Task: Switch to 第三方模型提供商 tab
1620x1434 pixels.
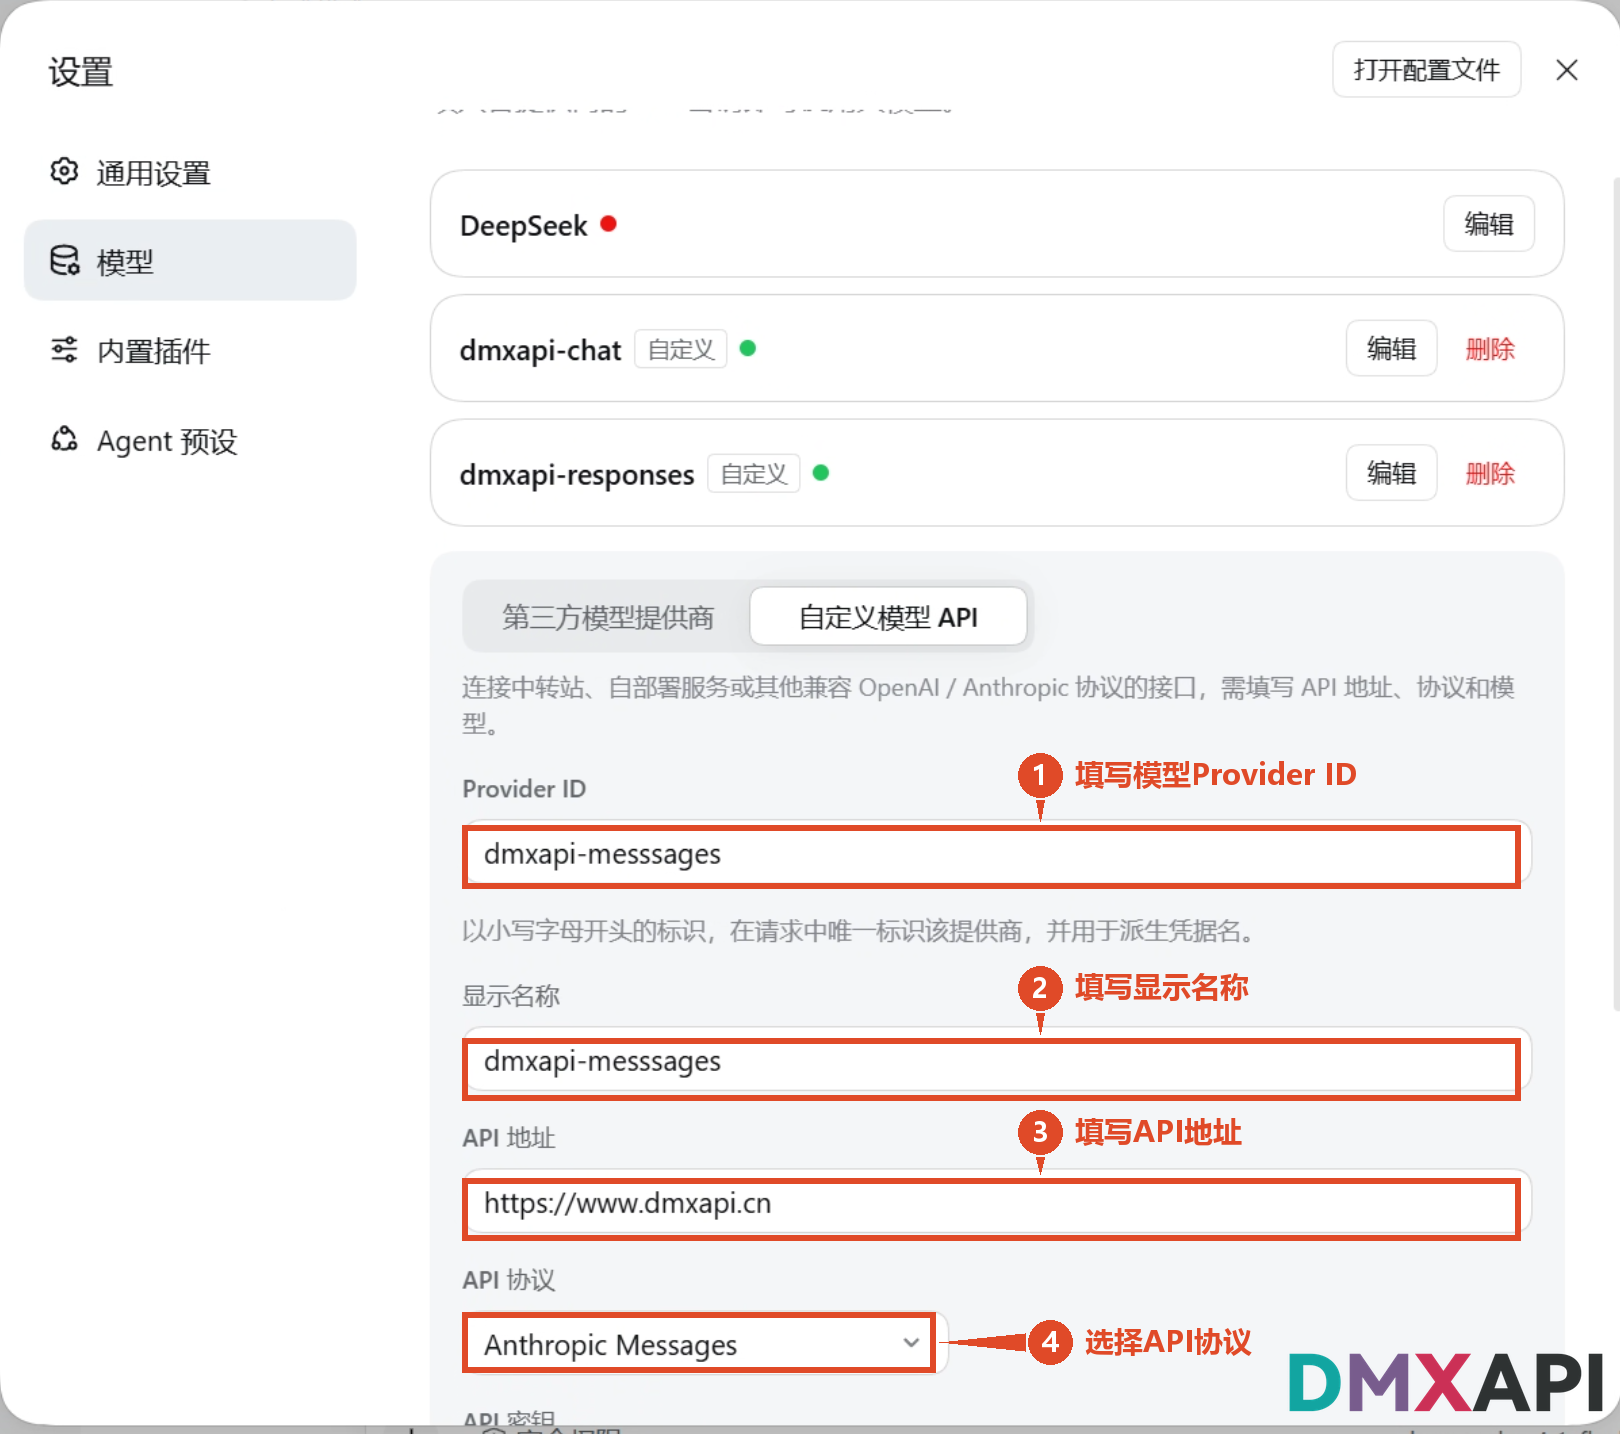Action: (608, 617)
